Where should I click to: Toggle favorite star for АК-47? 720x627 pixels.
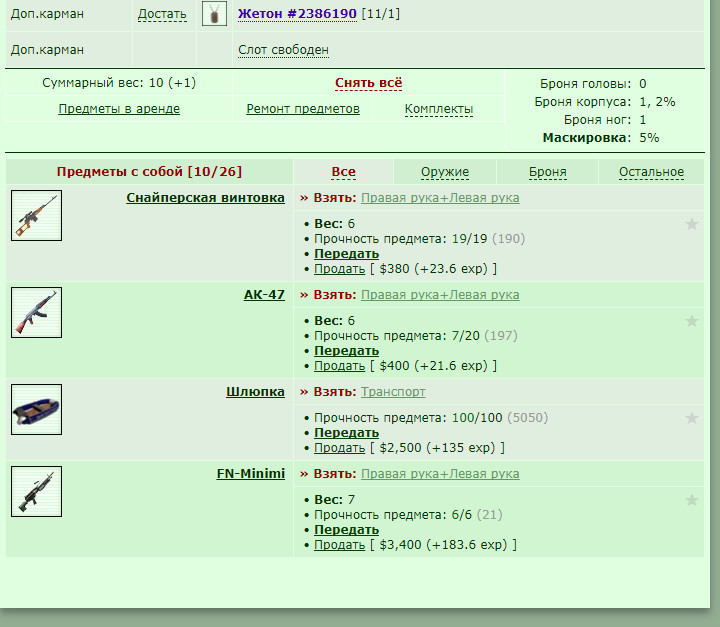(x=692, y=321)
